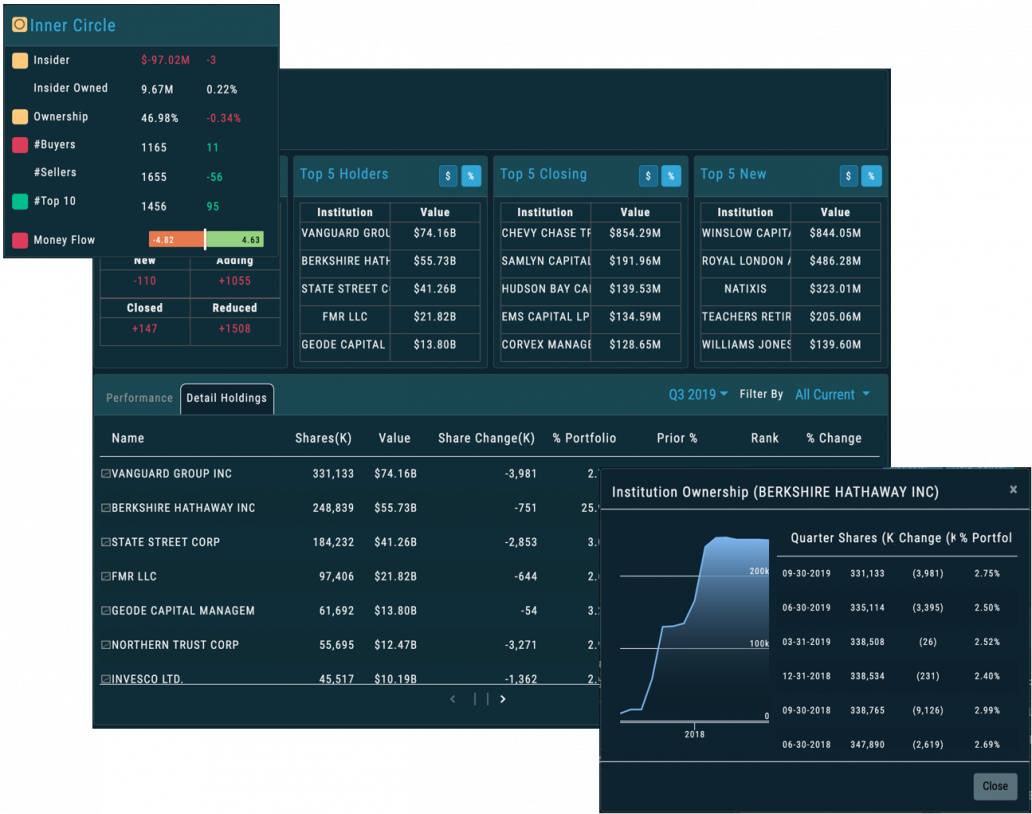Click the #Top 10 green swatch
Image resolution: width=1032 pixels, height=814 pixels.
tap(20, 201)
